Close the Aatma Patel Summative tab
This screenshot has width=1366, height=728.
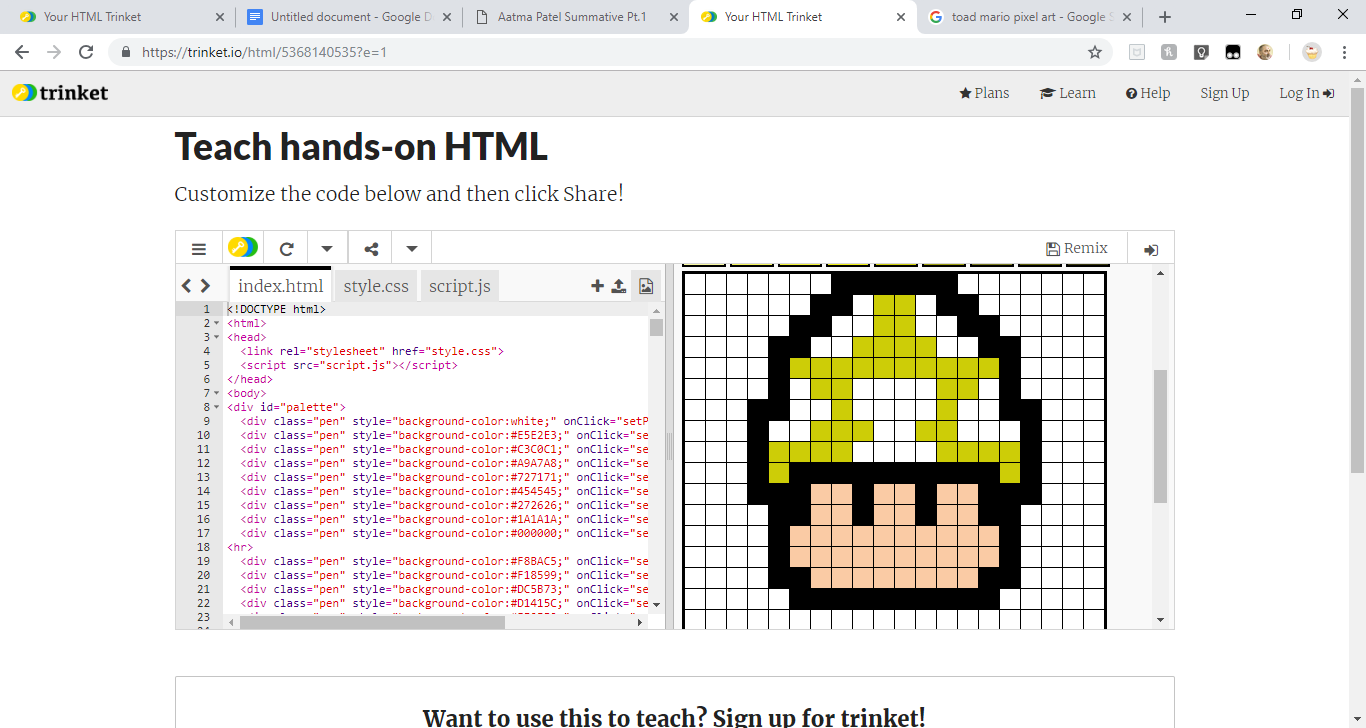coord(673,17)
